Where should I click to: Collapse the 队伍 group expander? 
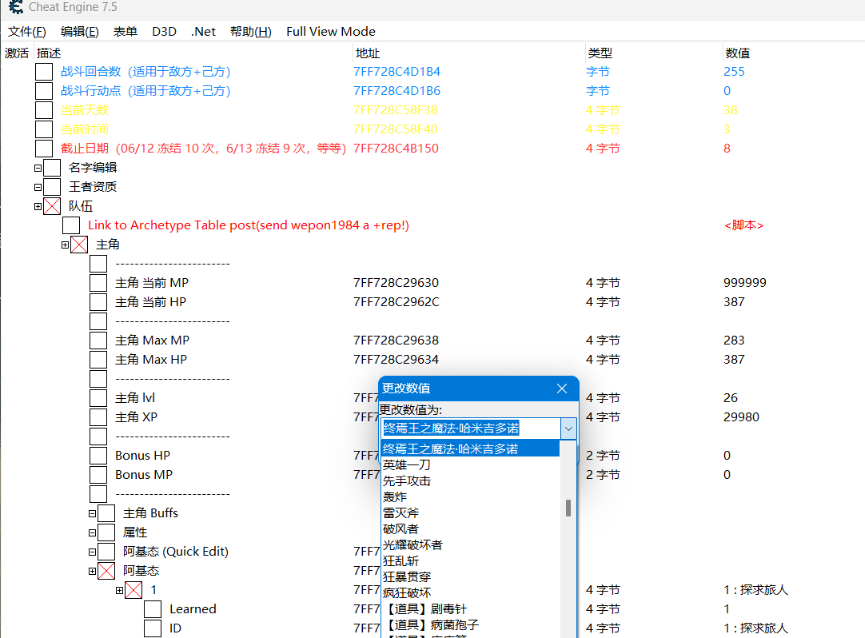[38, 206]
